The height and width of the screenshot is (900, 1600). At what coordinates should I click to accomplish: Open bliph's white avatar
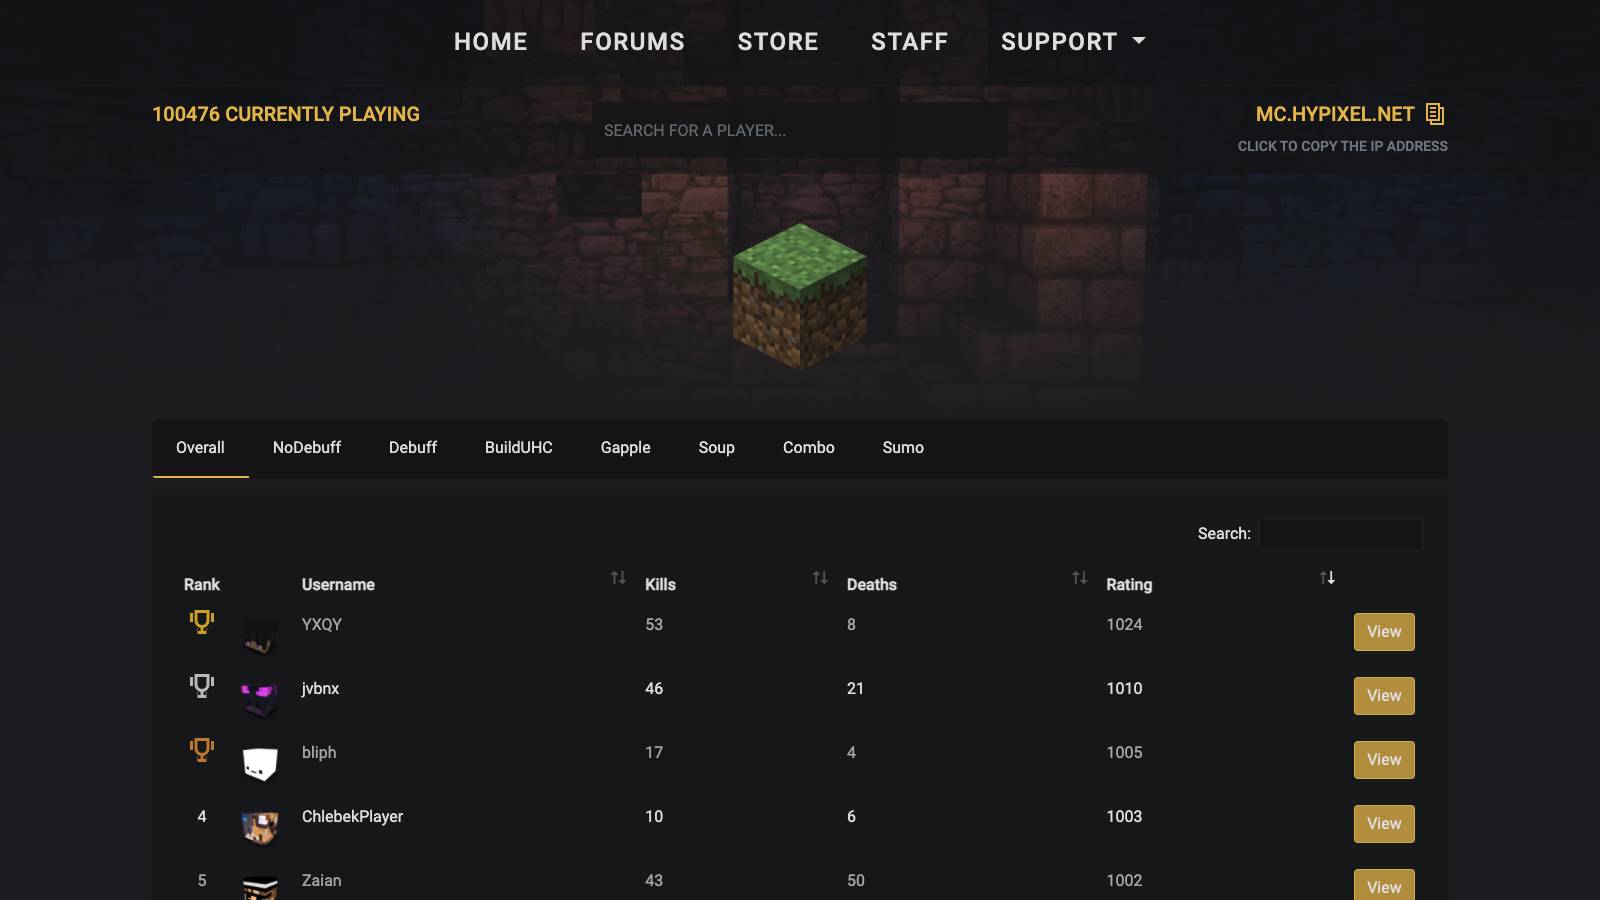point(260,764)
